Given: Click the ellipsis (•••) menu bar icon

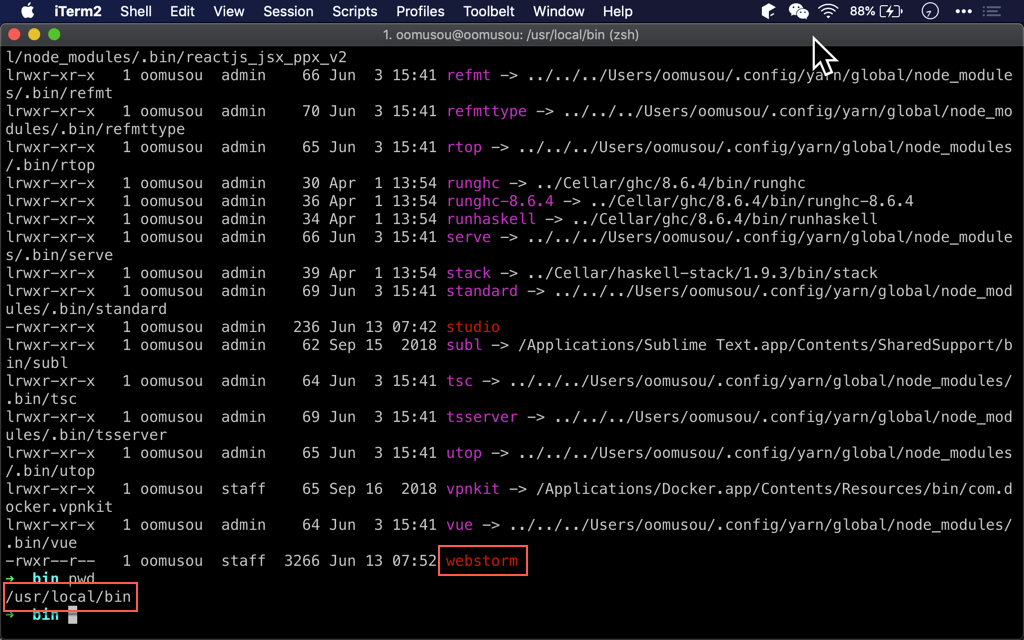Looking at the screenshot, I should point(963,11).
